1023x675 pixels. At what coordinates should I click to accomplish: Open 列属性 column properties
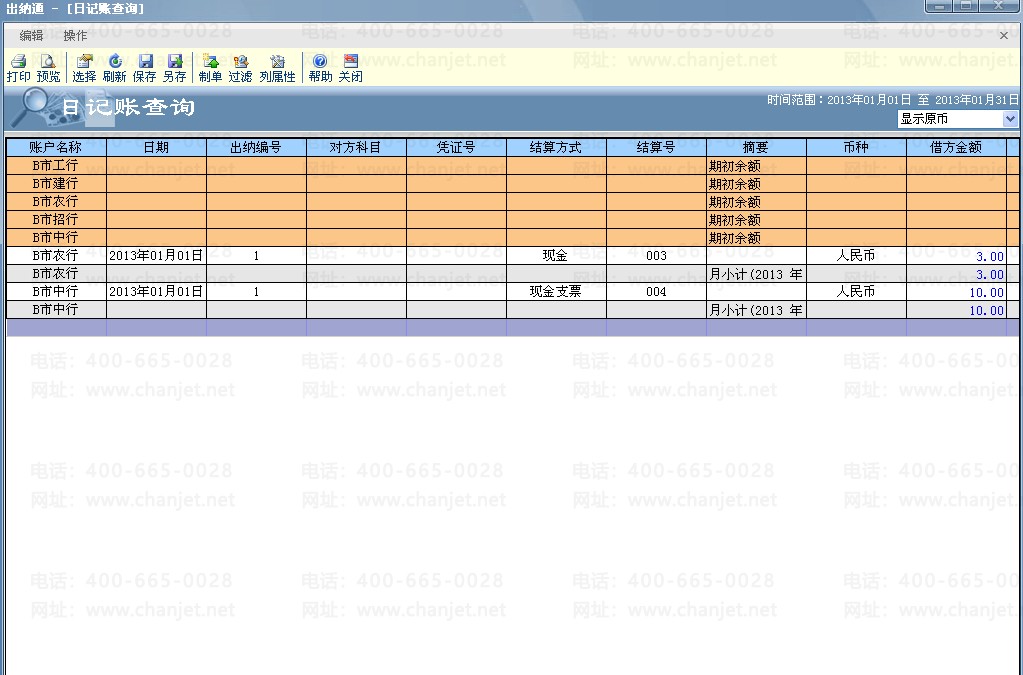point(277,68)
